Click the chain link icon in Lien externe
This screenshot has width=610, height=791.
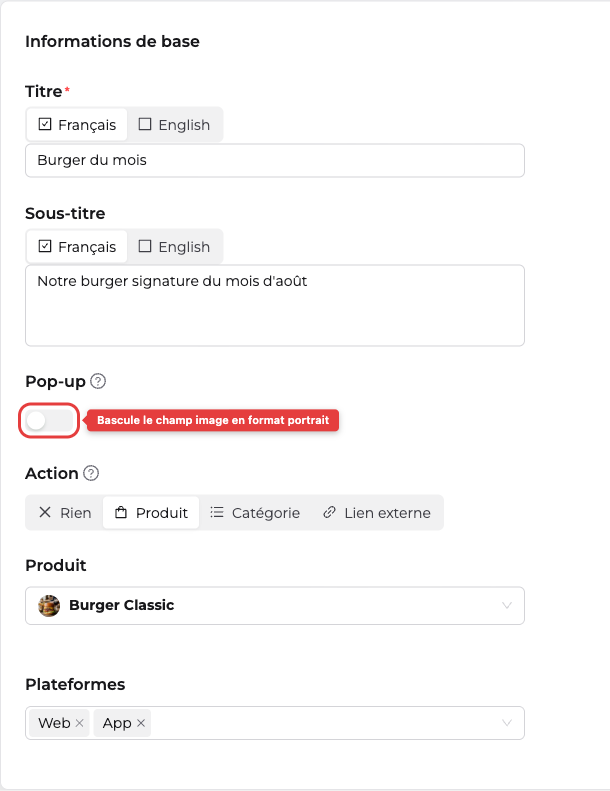click(x=329, y=513)
